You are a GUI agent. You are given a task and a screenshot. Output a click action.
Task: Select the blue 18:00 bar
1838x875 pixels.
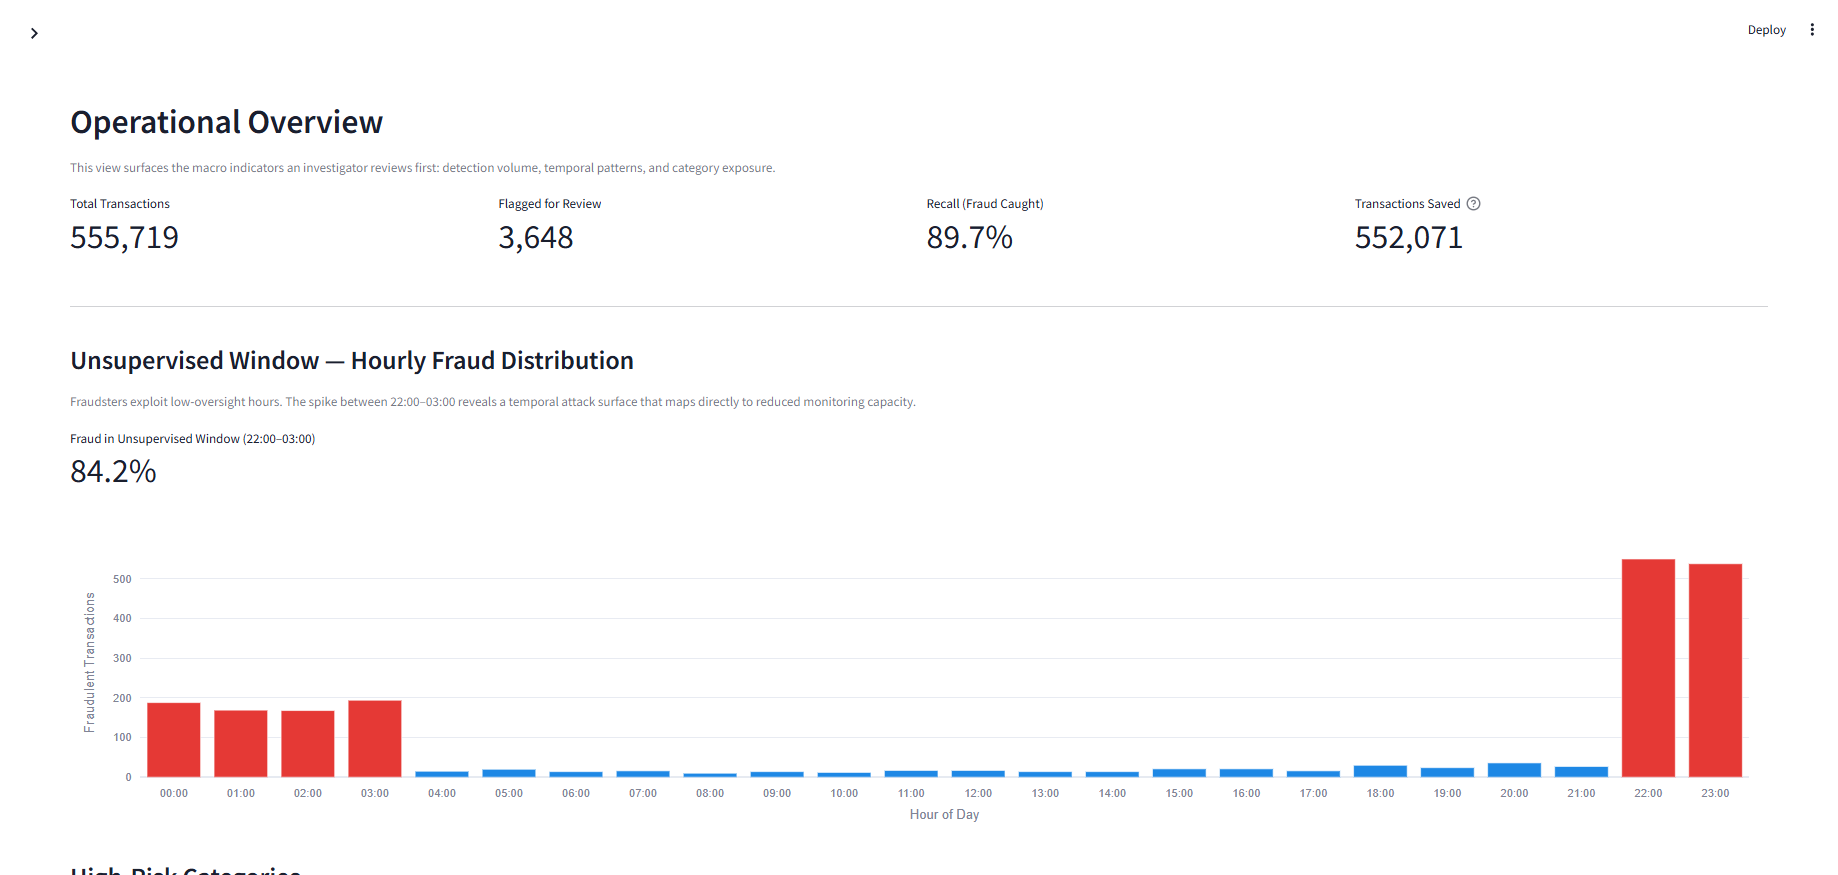[1380, 771]
